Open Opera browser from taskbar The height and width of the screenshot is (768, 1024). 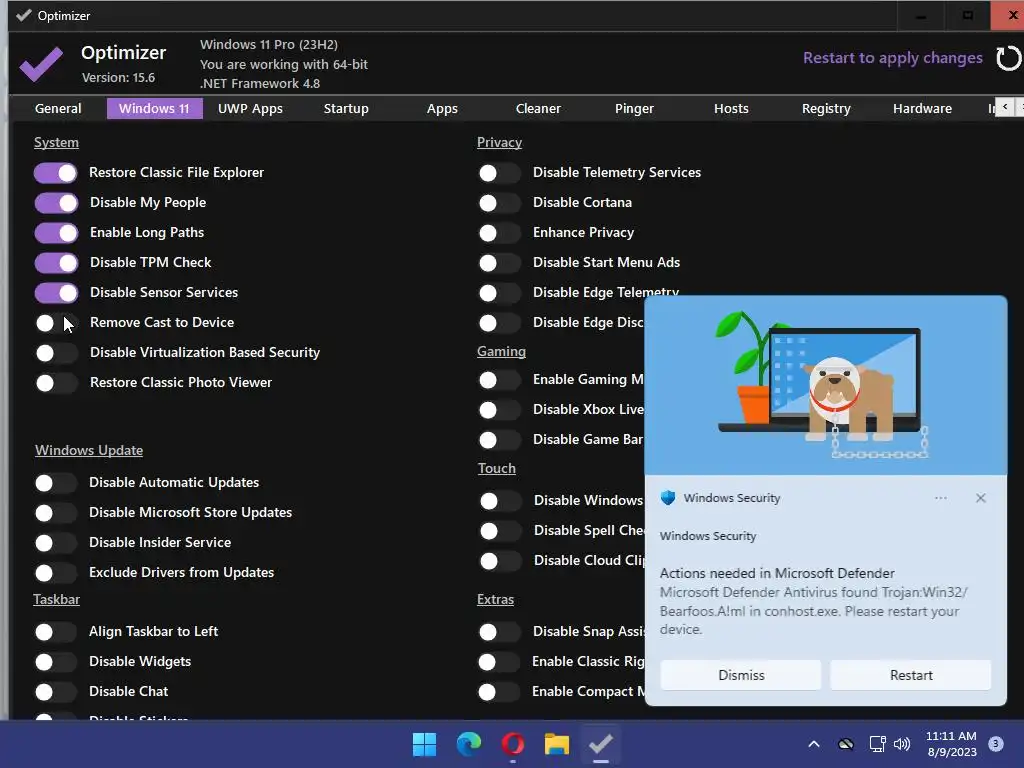pyautogui.click(x=513, y=744)
